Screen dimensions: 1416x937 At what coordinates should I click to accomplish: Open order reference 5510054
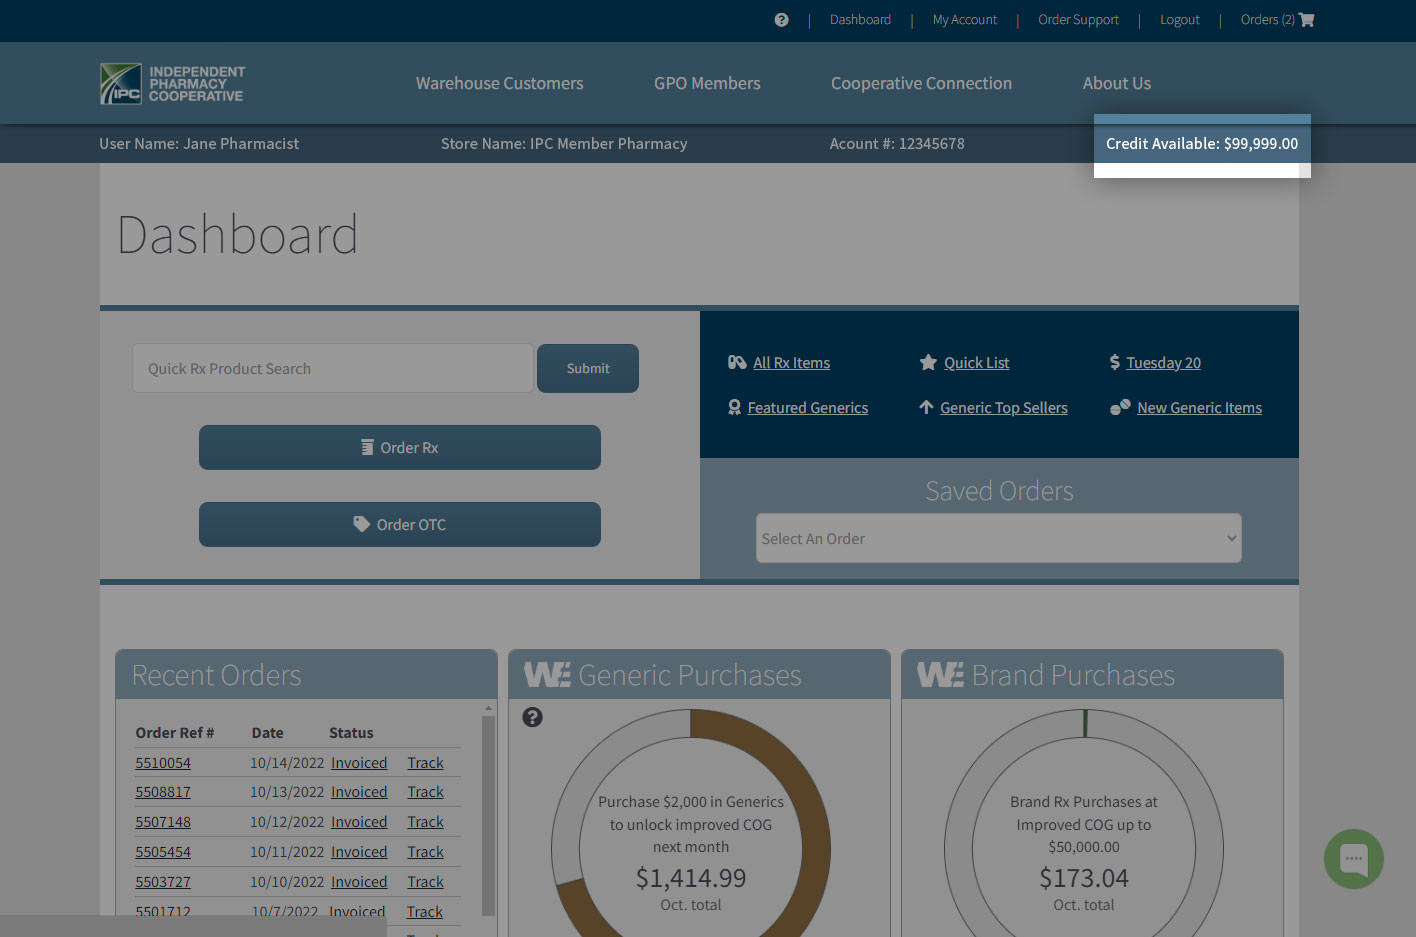(163, 763)
